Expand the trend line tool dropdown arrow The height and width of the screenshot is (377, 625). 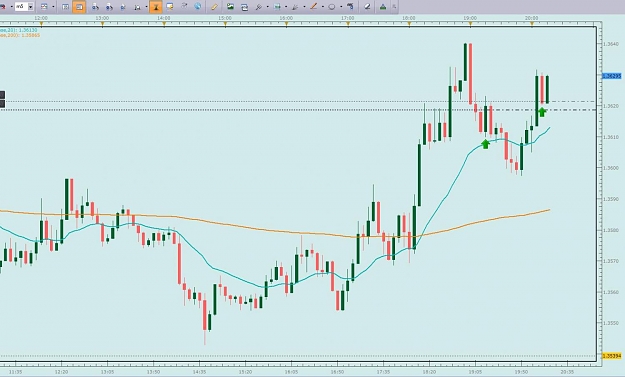[322, 7]
